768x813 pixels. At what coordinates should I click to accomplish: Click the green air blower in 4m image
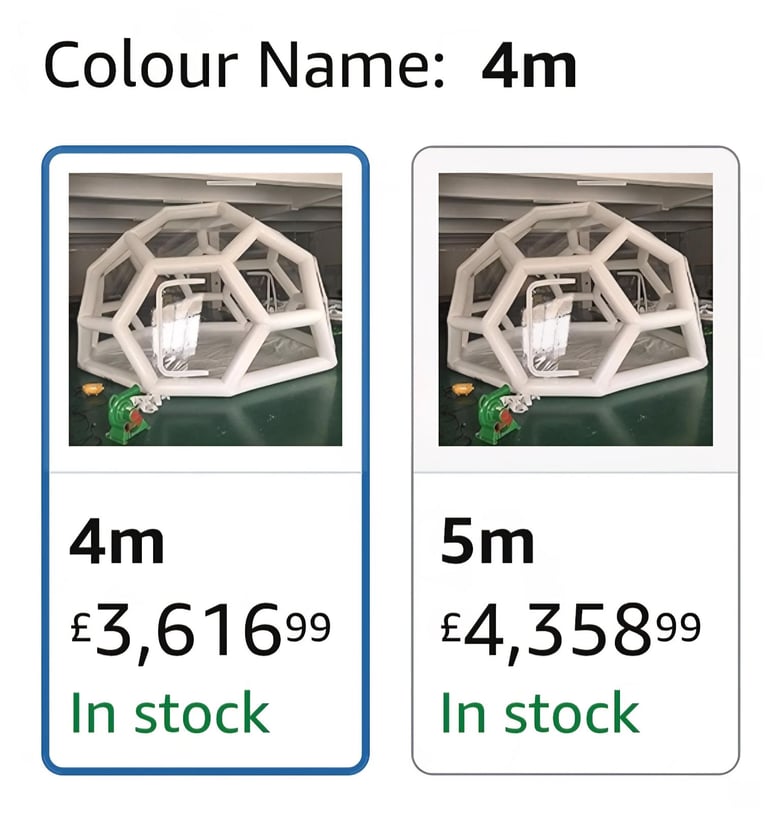coord(129,413)
